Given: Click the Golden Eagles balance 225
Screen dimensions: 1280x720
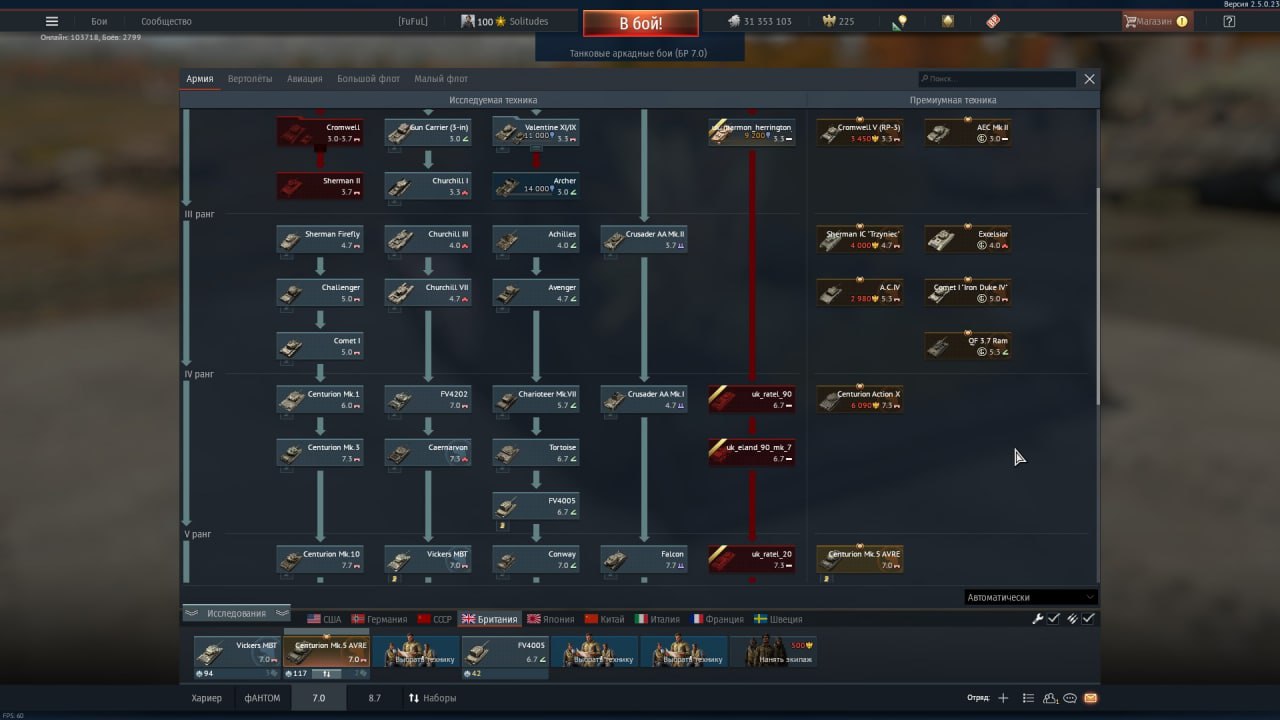Looking at the screenshot, I should tap(838, 21).
